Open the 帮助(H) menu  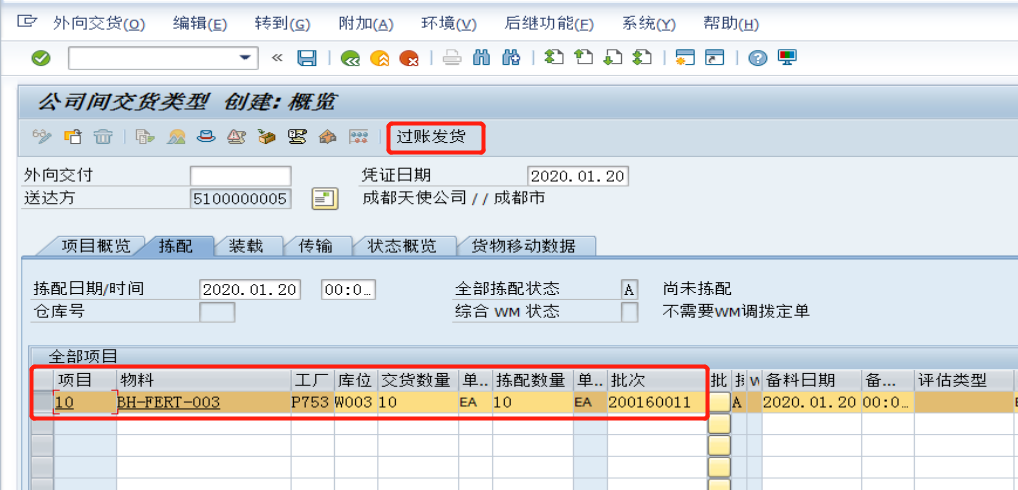coord(731,24)
